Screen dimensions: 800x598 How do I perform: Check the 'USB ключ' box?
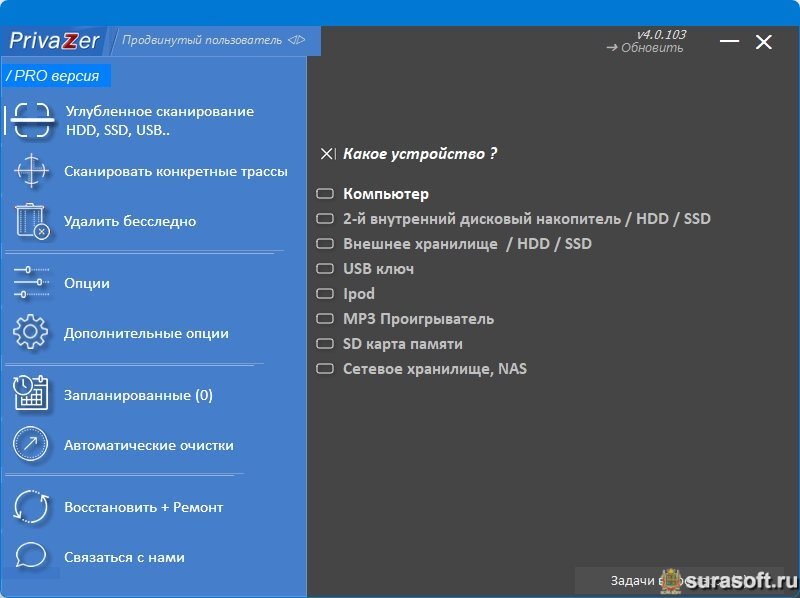point(325,269)
